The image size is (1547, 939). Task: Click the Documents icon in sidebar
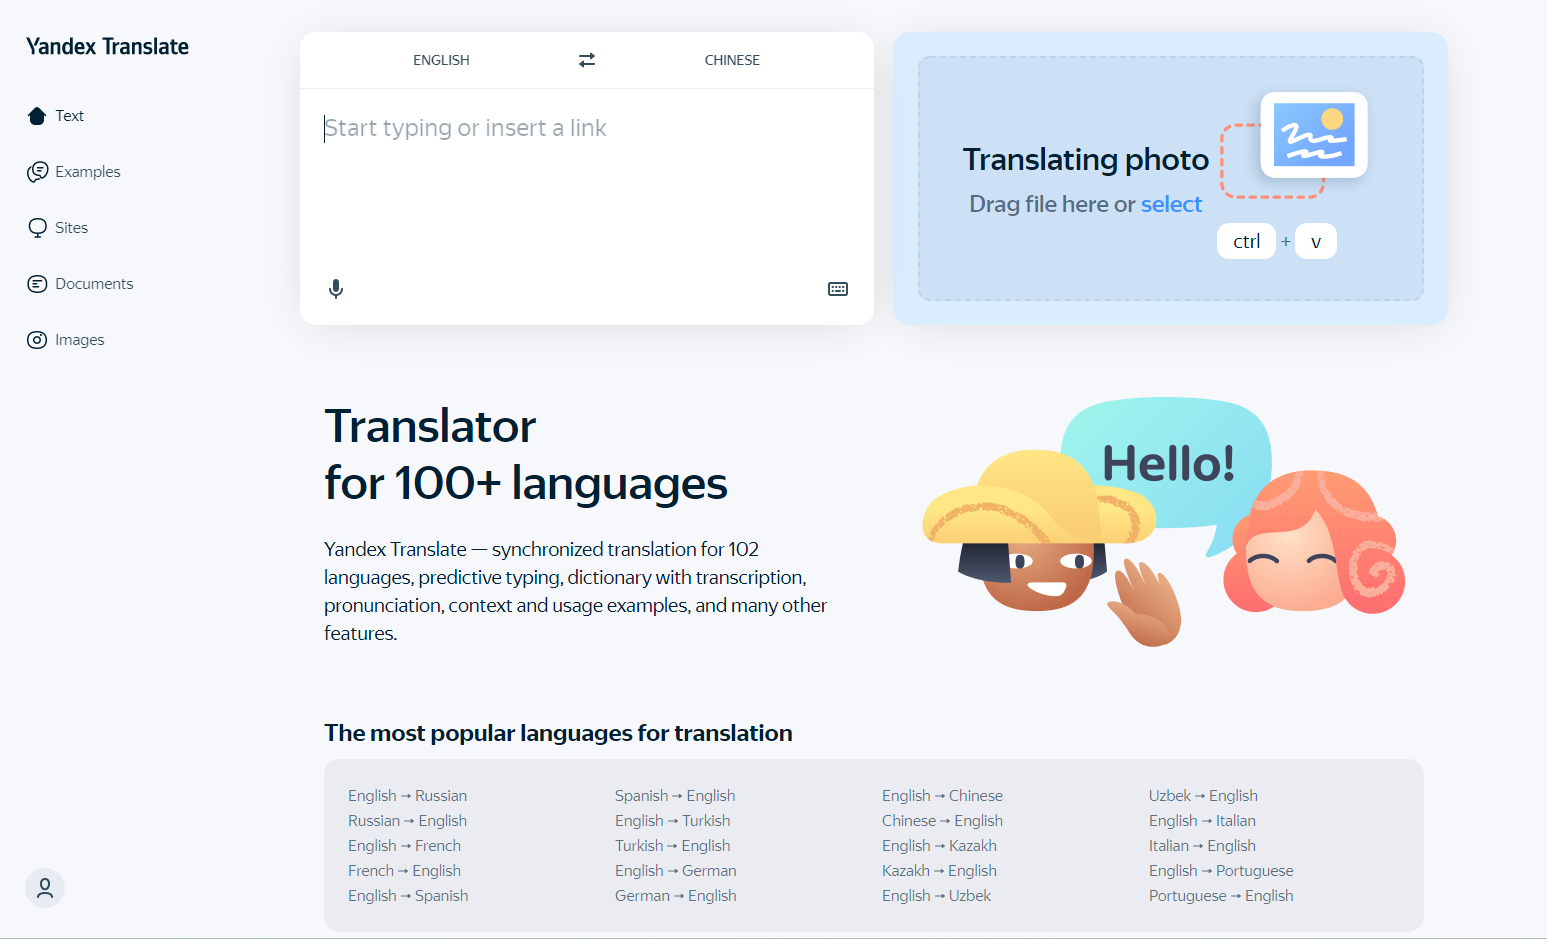coord(37,284)
